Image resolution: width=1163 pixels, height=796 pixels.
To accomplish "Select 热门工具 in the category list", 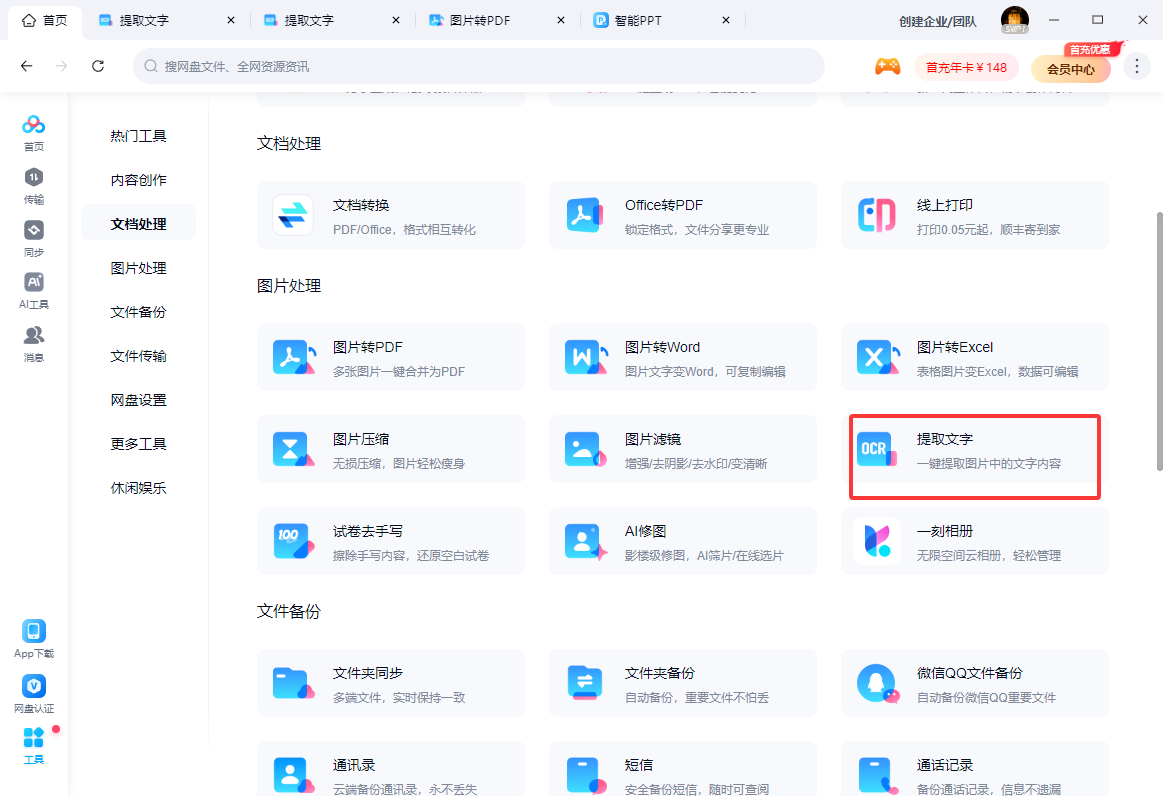I will [138, 136].
